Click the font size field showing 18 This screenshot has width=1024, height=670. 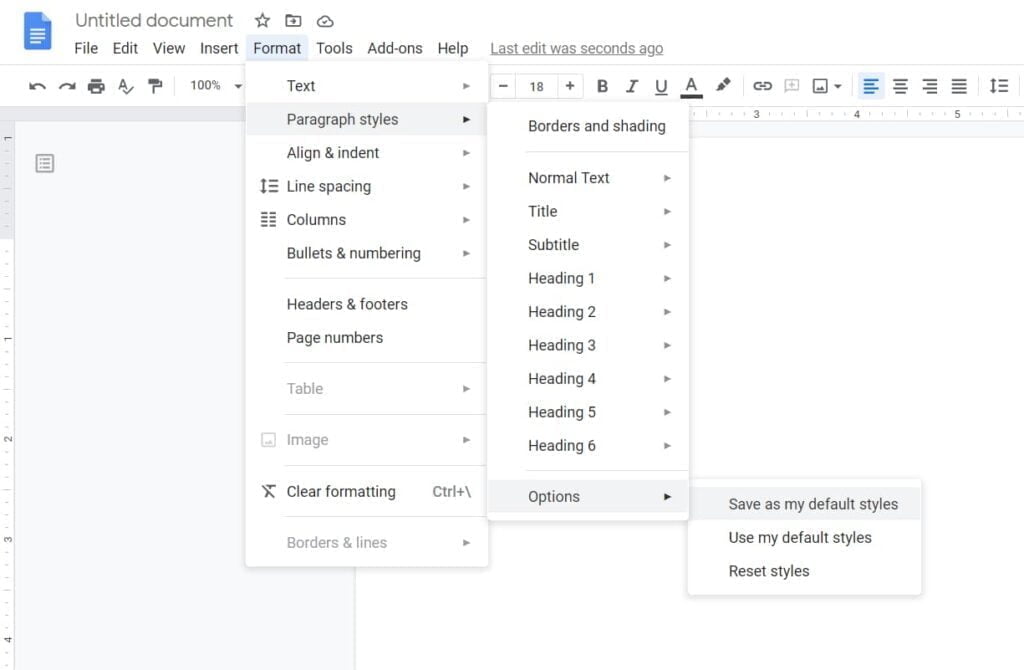pos(536,86)
